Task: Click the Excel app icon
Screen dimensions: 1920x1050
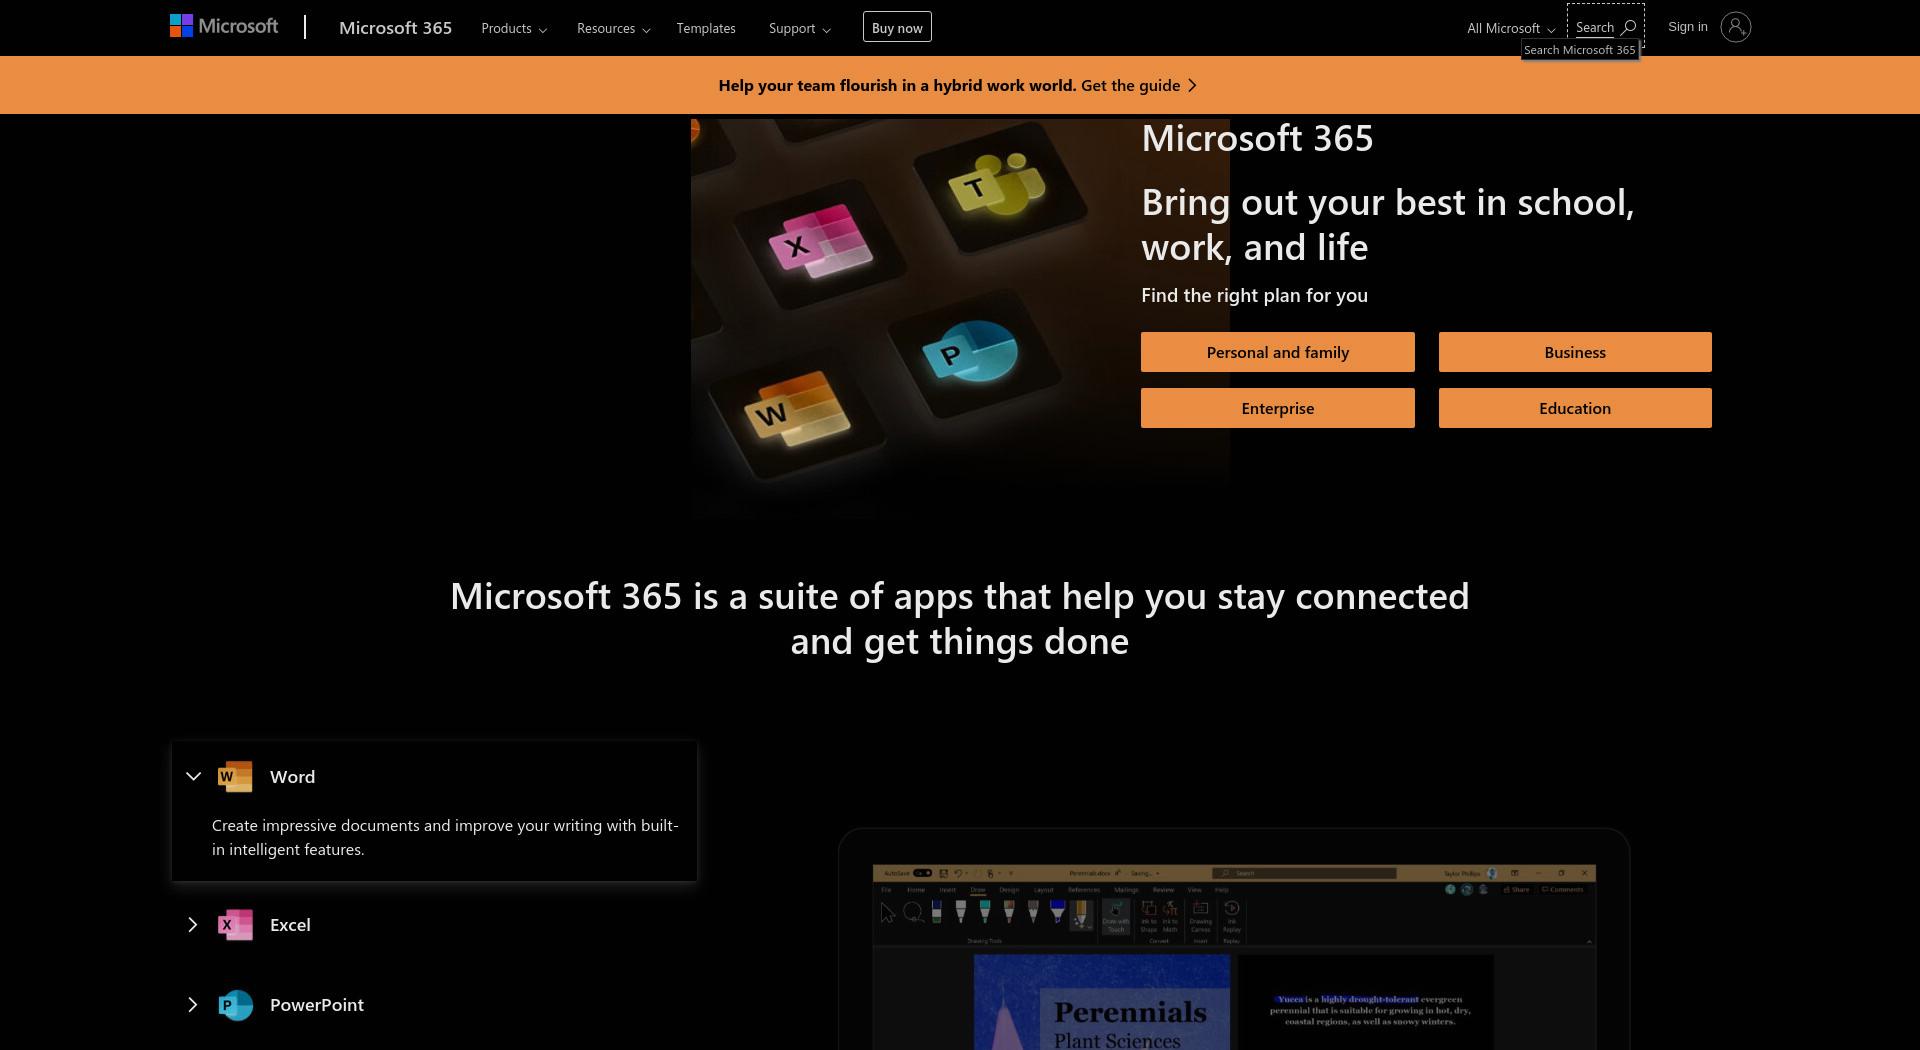Action: tap(235, 925)
